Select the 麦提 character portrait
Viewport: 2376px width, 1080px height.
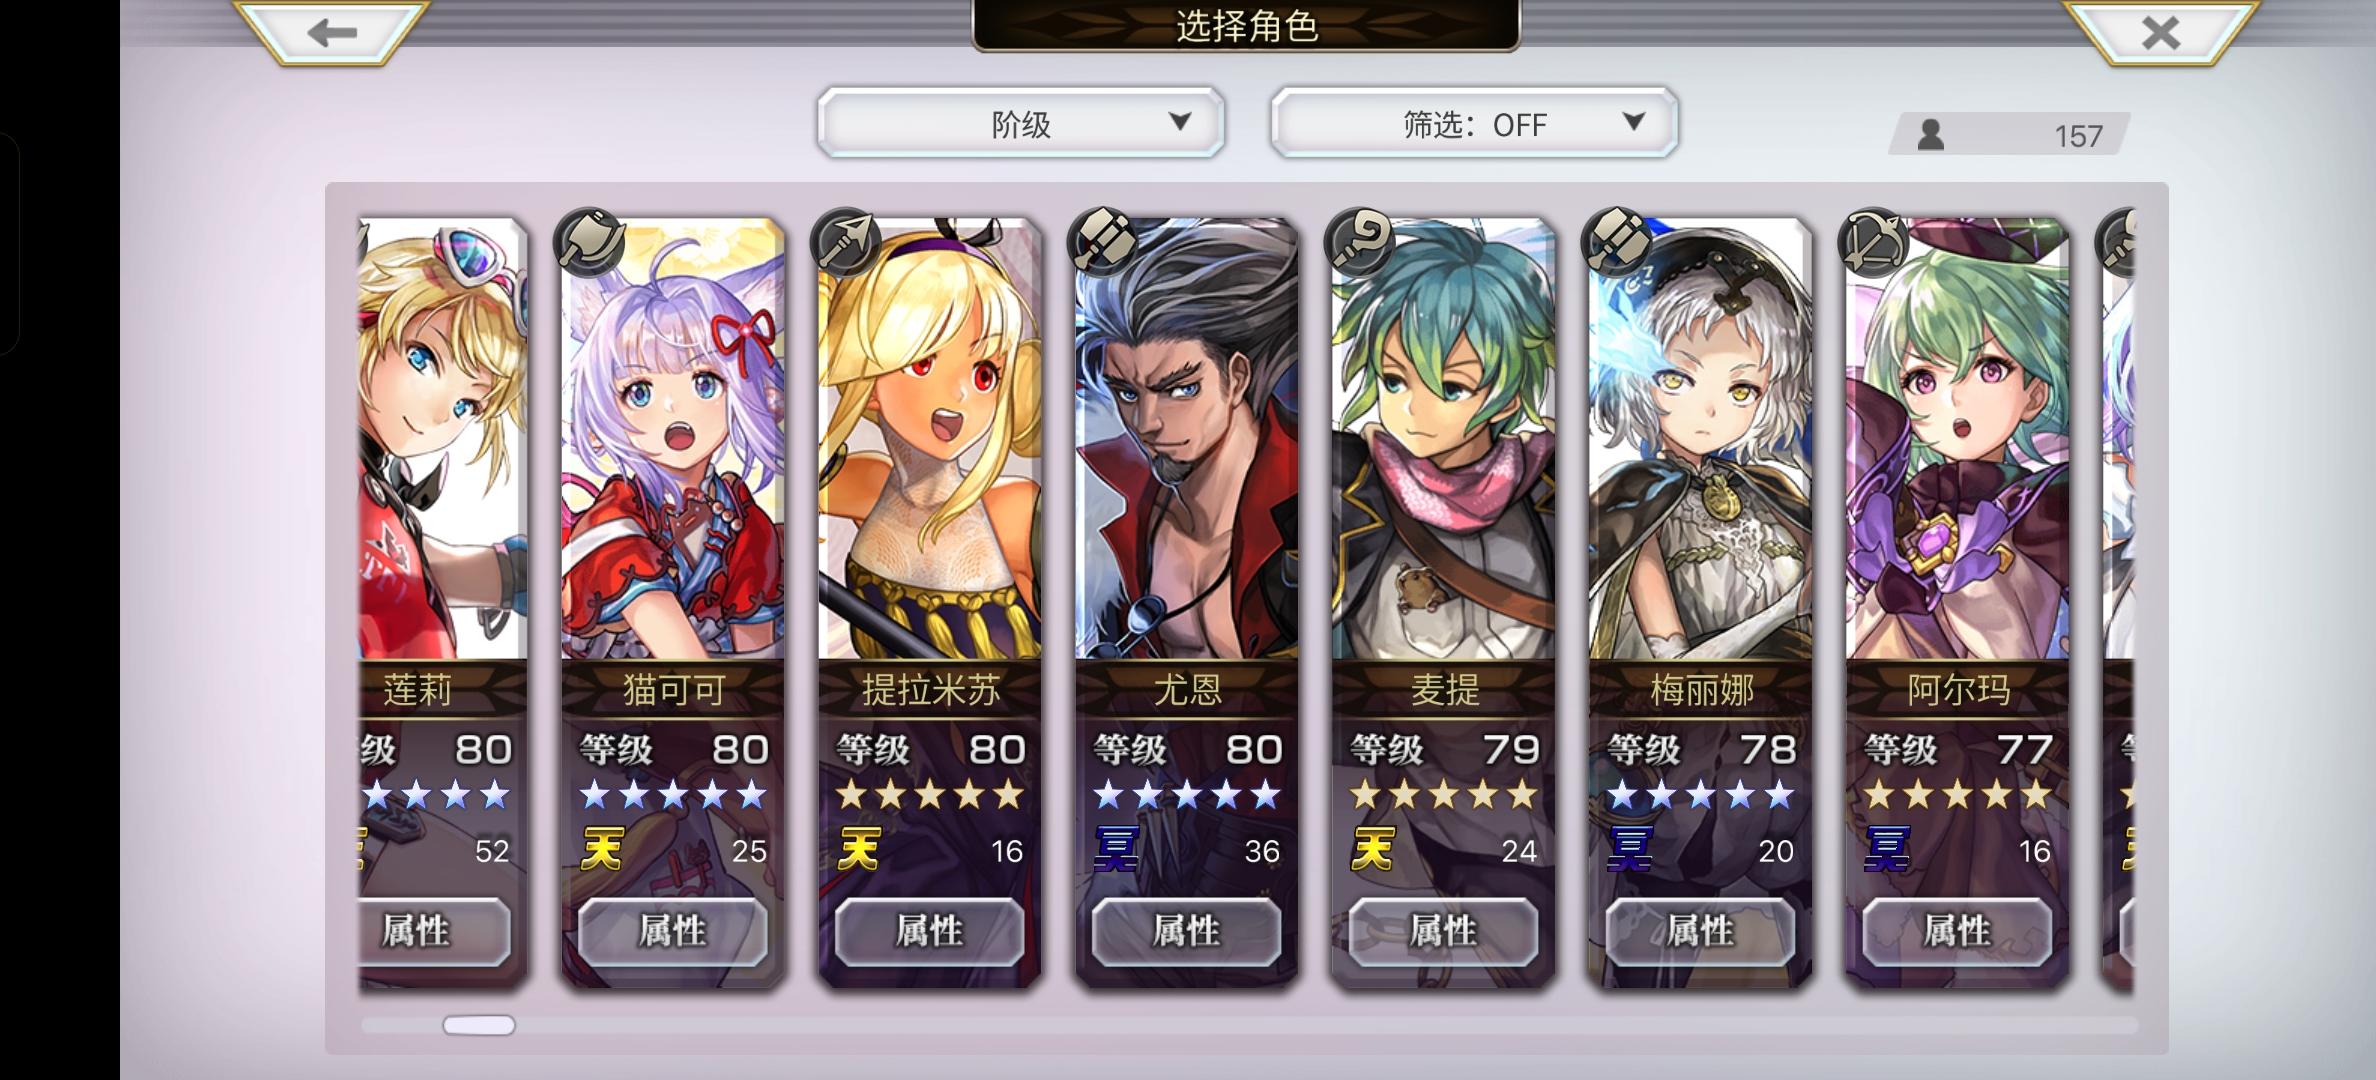[1444, 438]
